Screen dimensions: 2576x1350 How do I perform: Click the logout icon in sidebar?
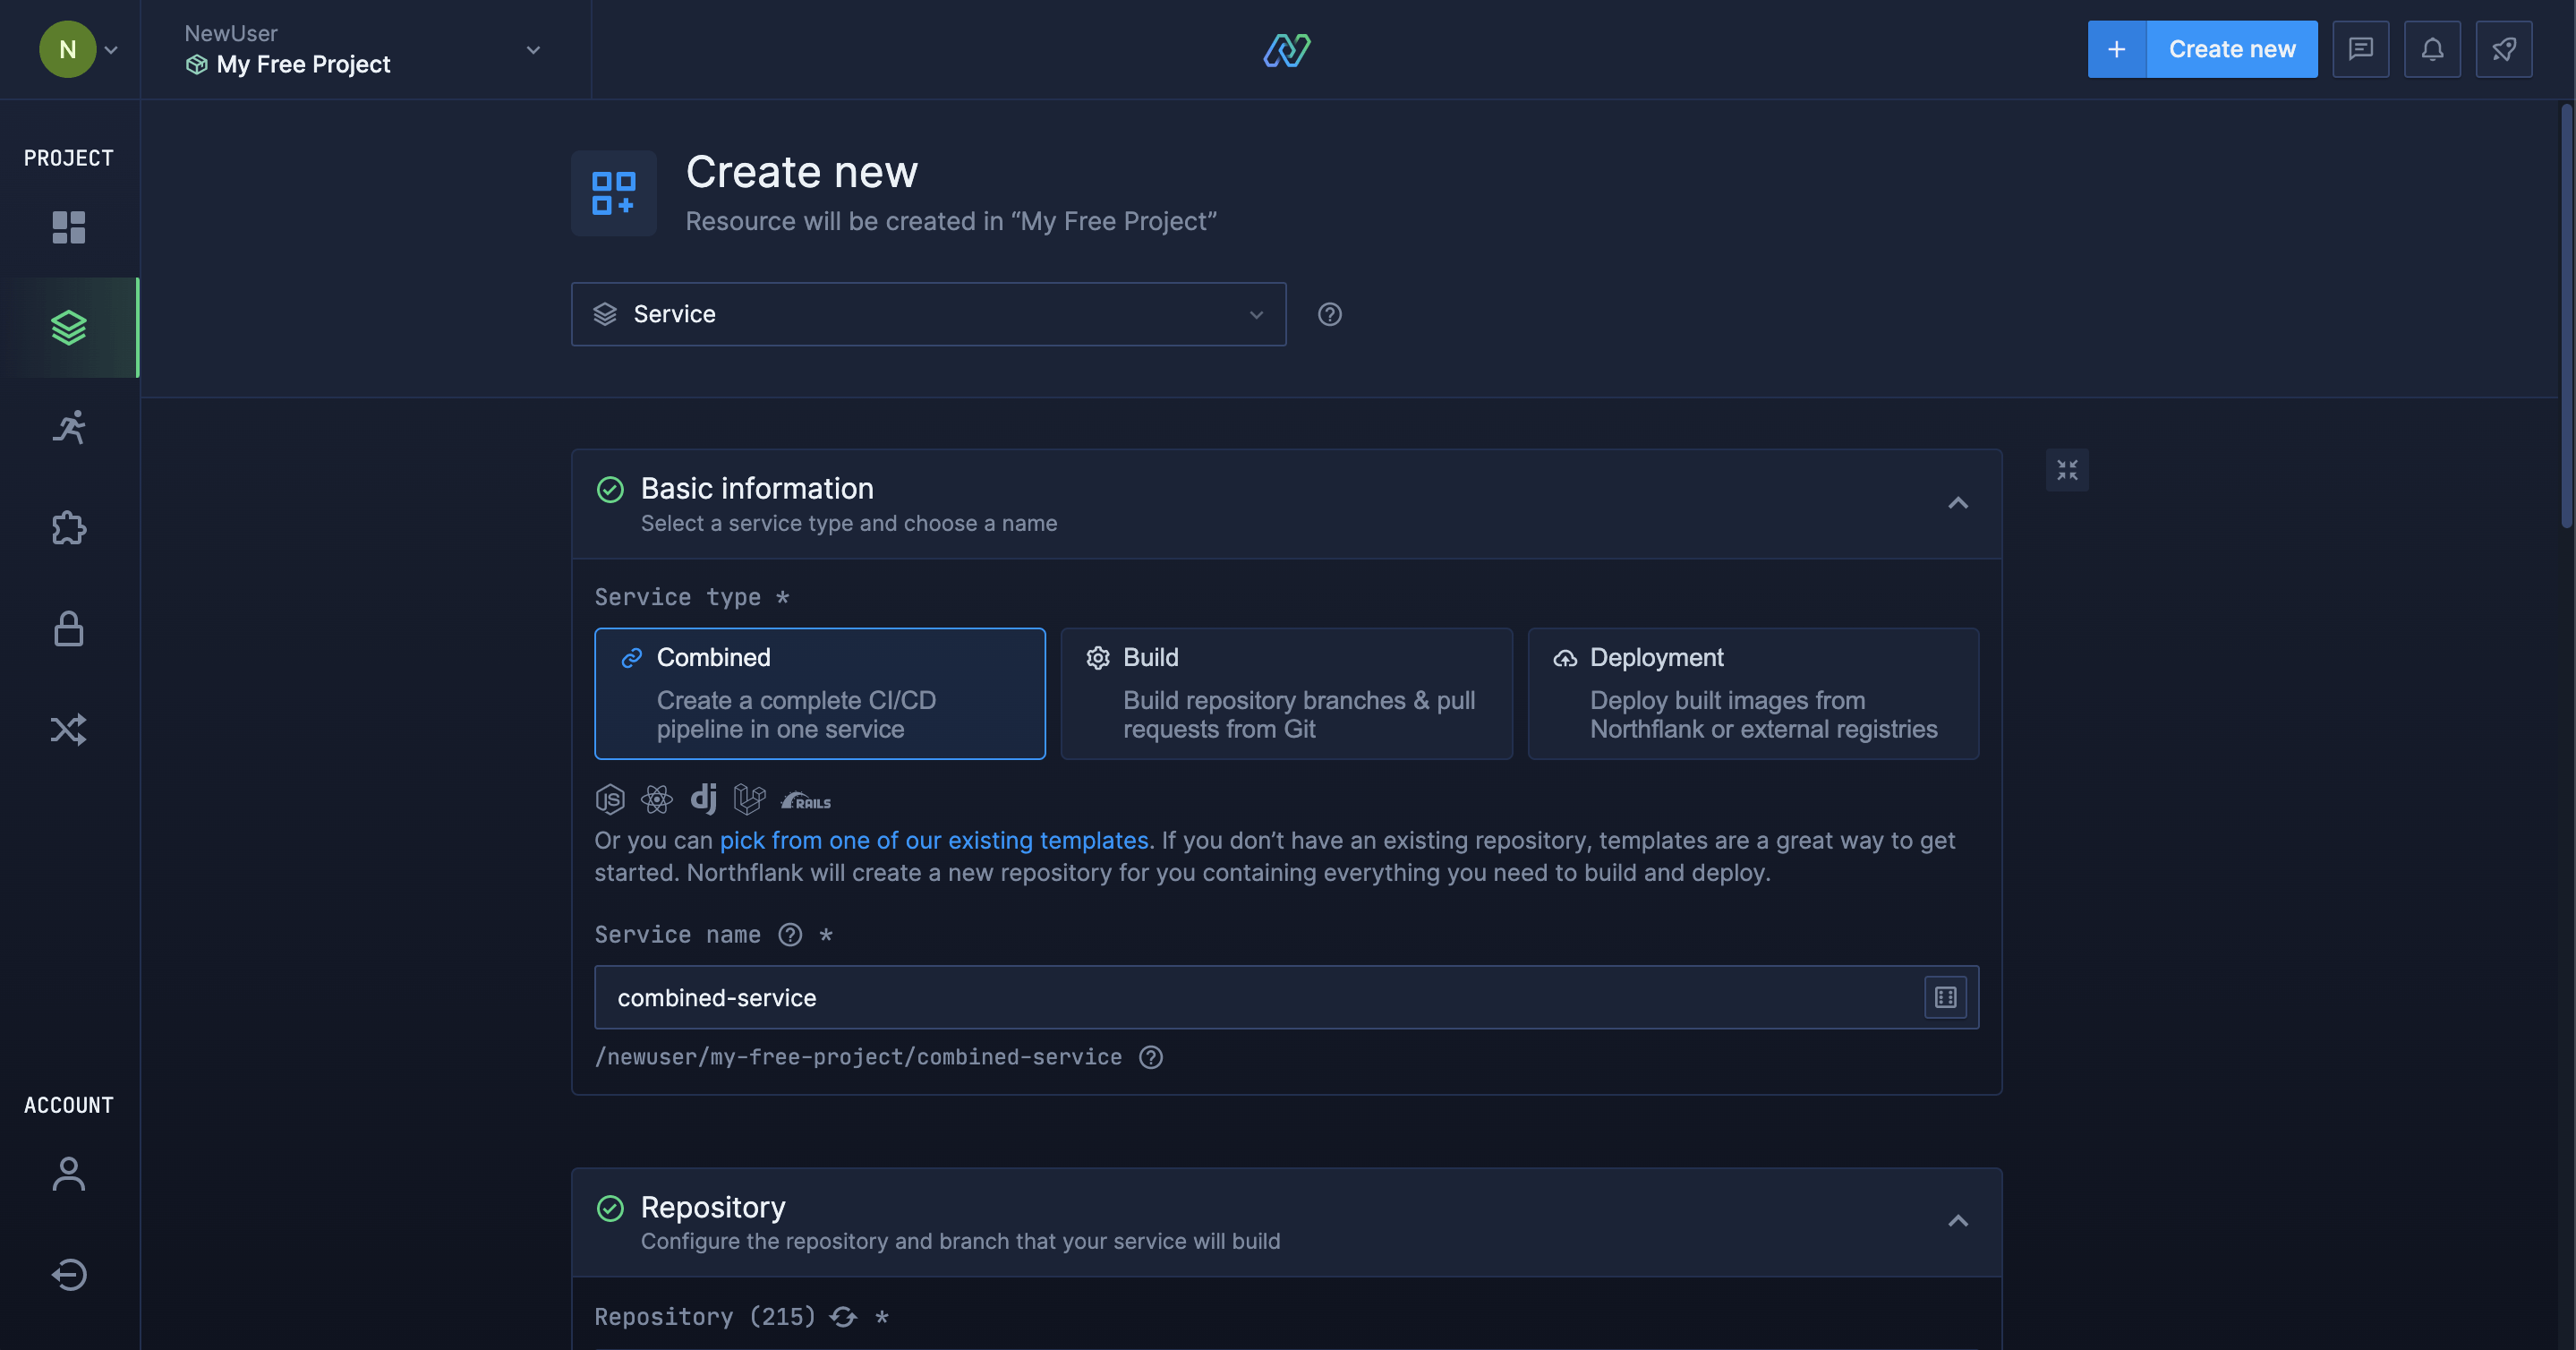click(x=68, y=1274)
